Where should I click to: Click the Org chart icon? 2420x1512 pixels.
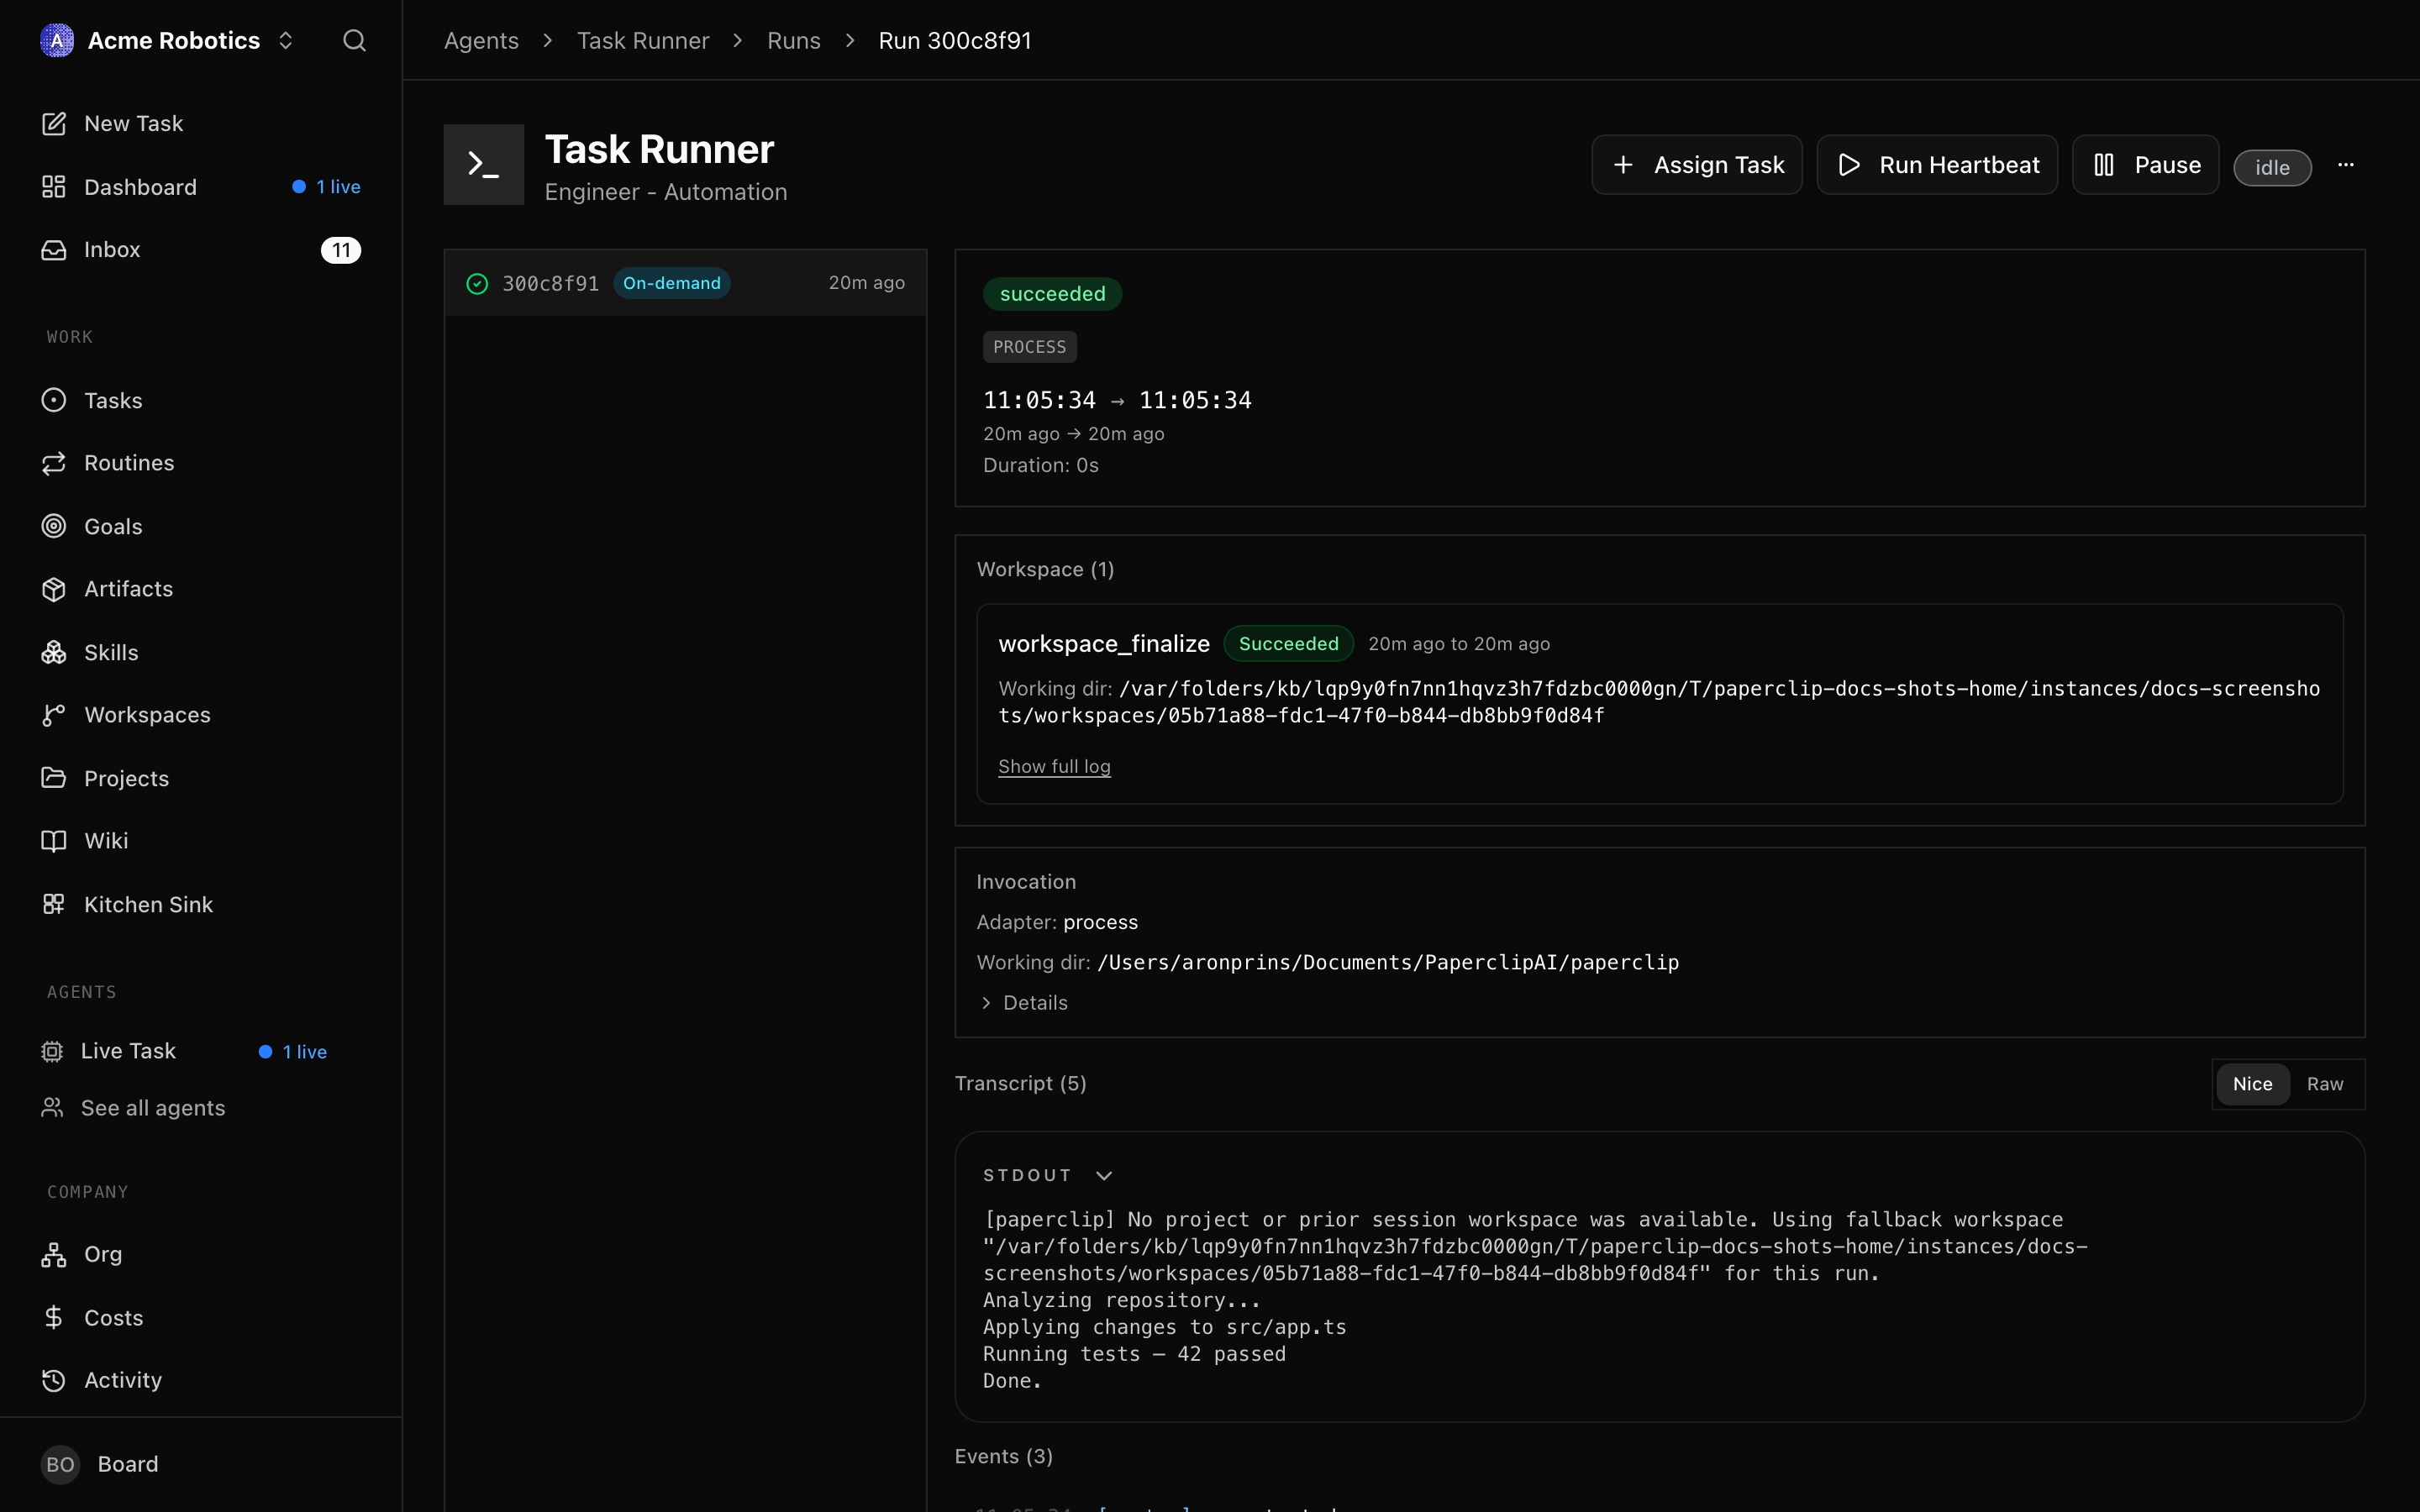[x=54, y=1254]
